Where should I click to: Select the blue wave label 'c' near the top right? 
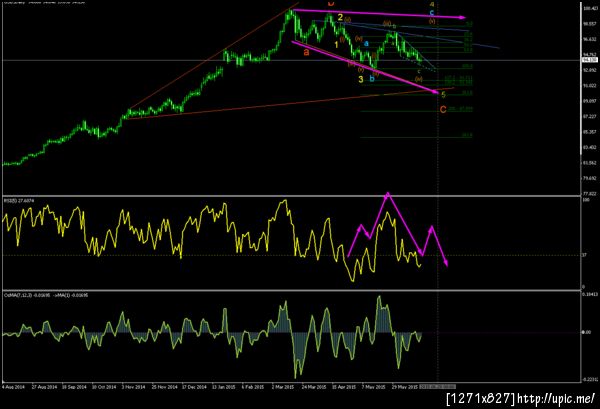tap(432, 13)
